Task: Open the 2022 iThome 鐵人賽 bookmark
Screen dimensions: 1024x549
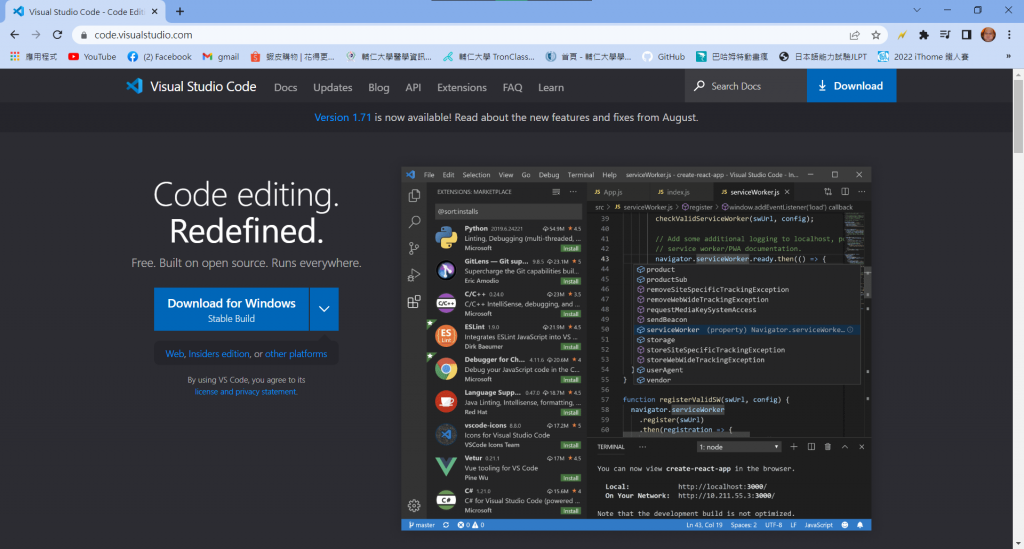Action: pyautogui.click(x=923, y=57)
